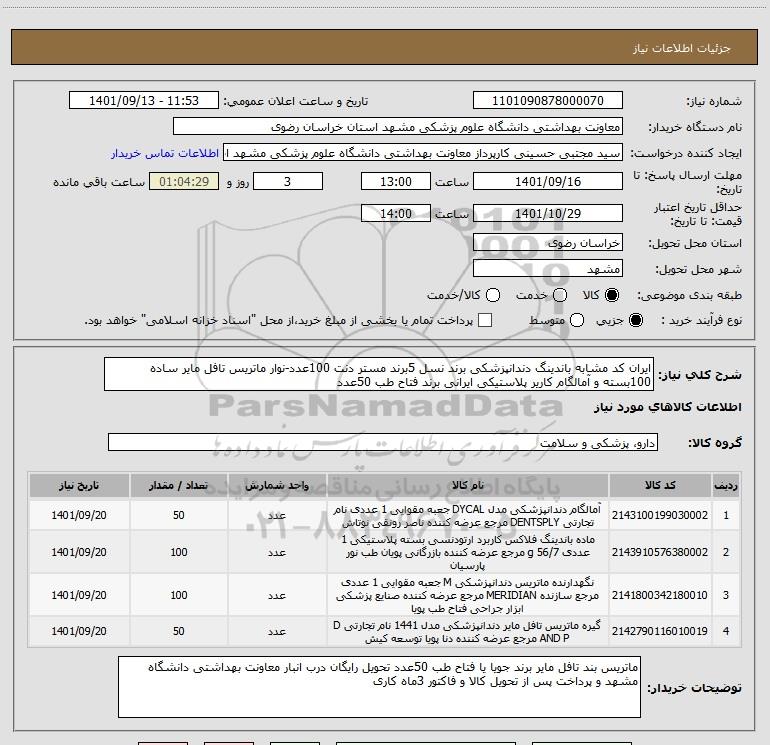770x745 pixels.
Task: Open the اطلاعات تماس خریدار link
Action: [x=165, y=153]
